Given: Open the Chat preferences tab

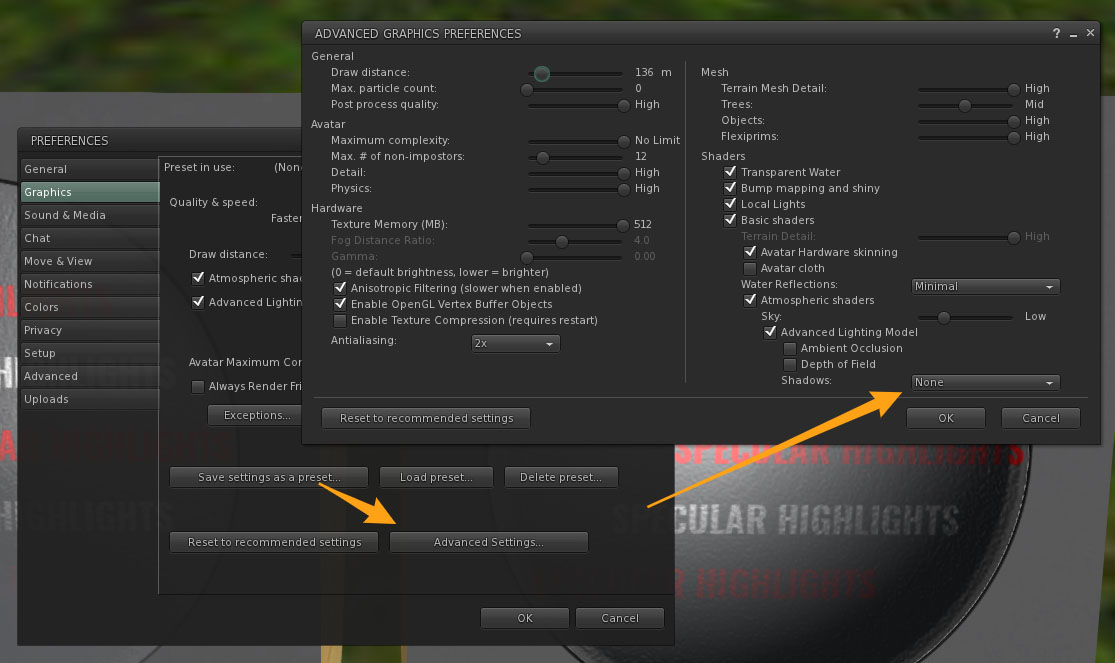Looking at the screenshot, I should tap(90, 238).
